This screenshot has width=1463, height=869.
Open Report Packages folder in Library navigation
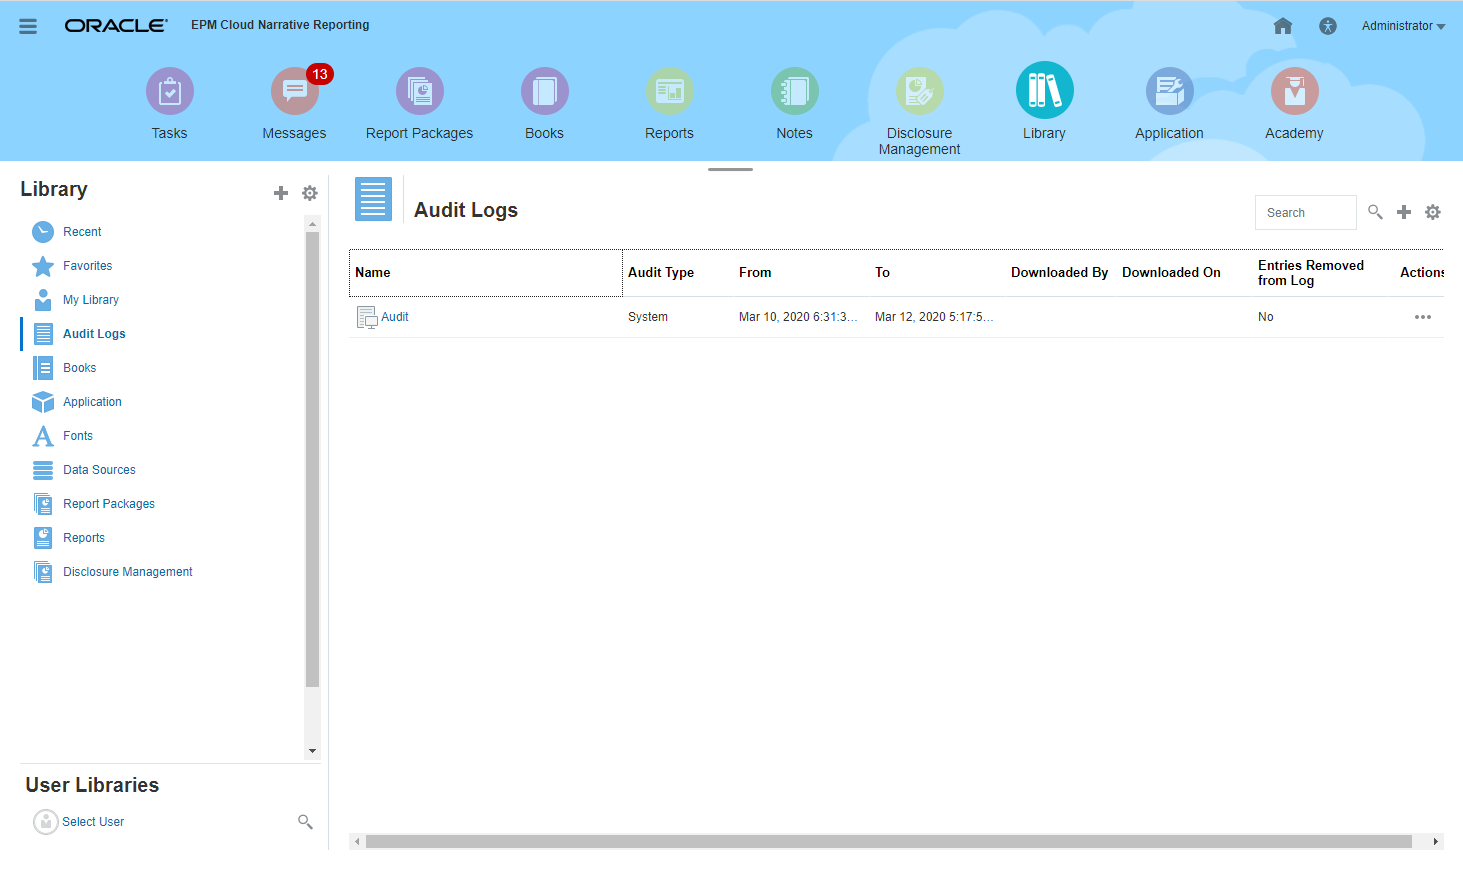[x=109, y=504]
